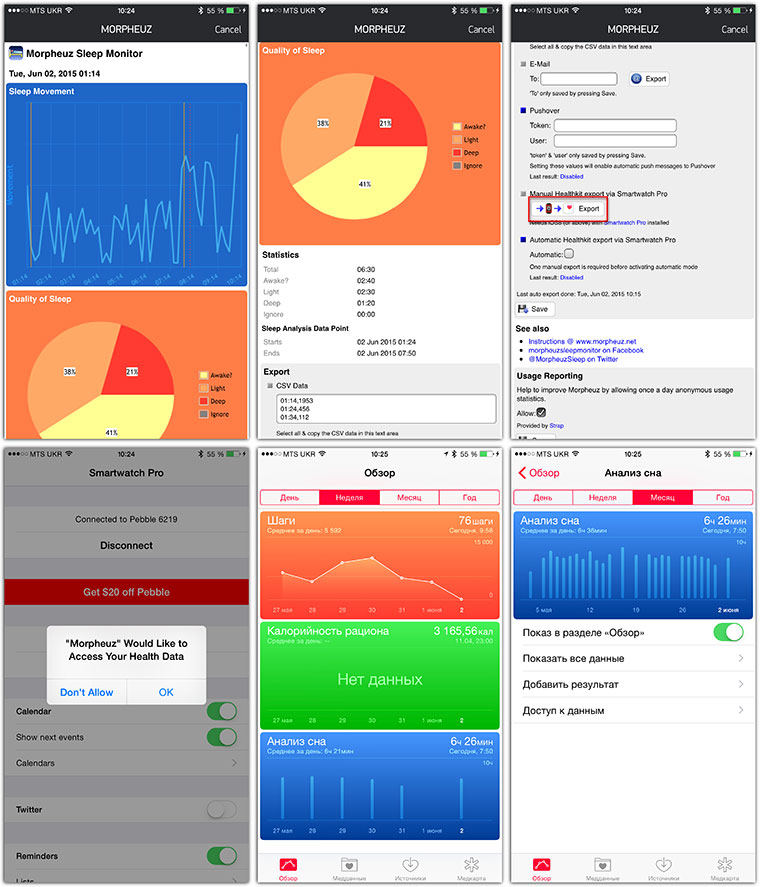Select День tab on Анализ сна detail screen

[x=543, y=497]
